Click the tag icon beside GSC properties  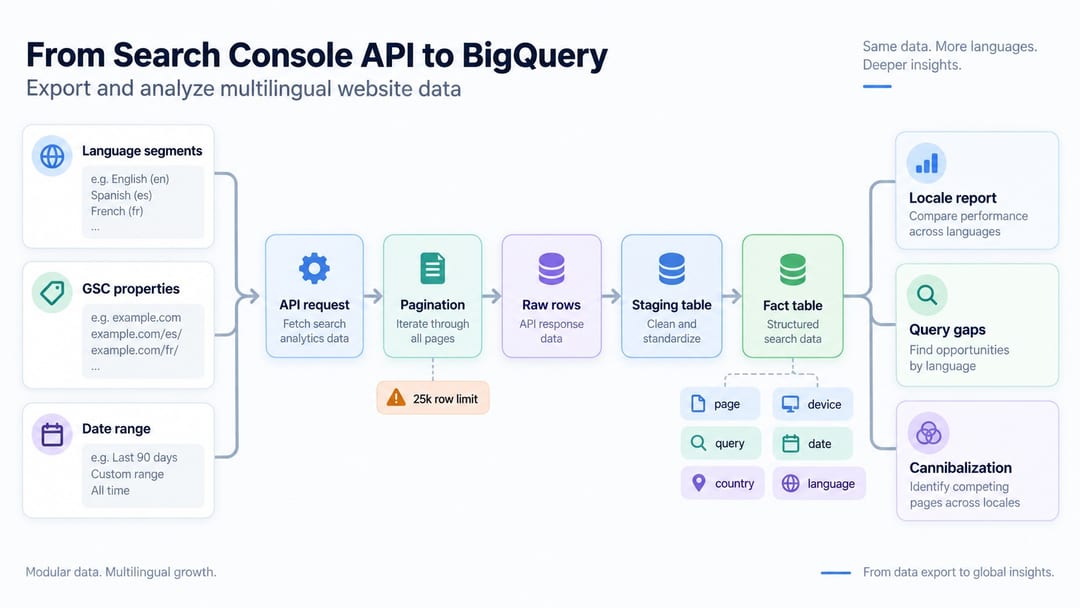[52, 293]
